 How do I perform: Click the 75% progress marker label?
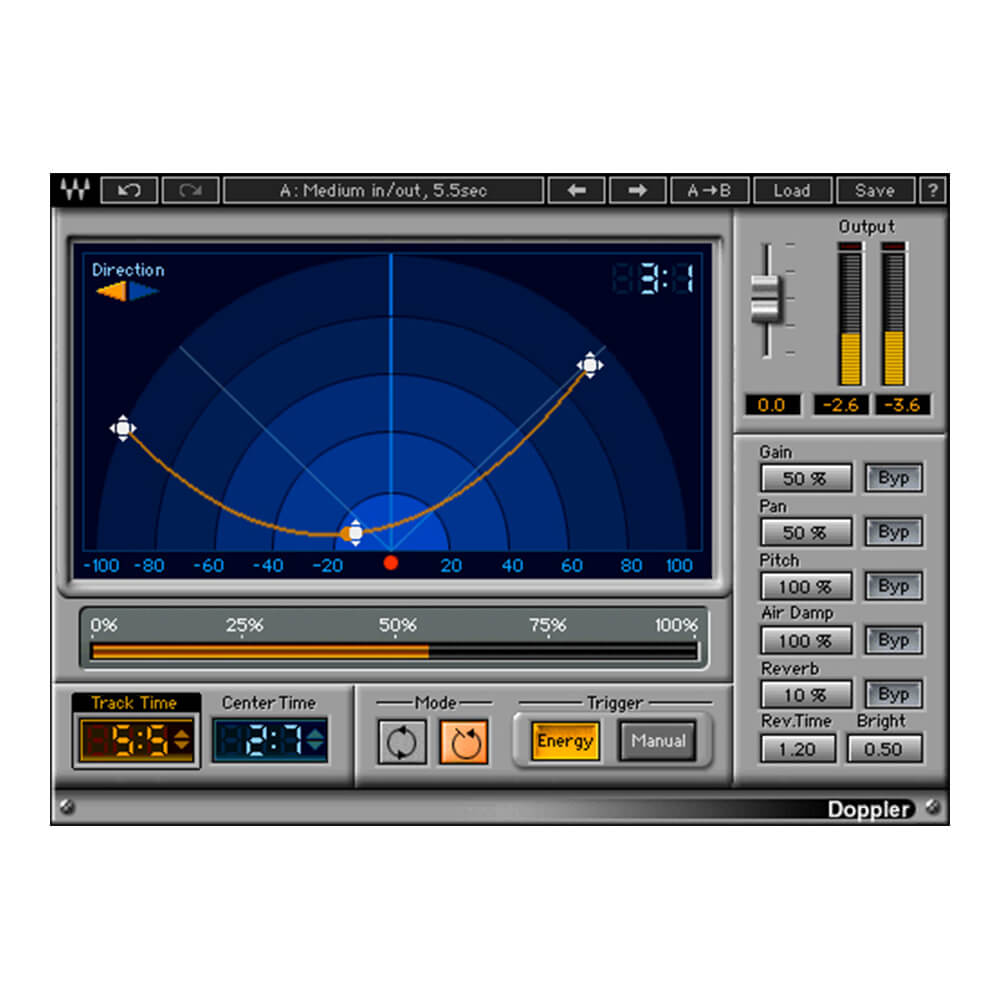(548, 625)
